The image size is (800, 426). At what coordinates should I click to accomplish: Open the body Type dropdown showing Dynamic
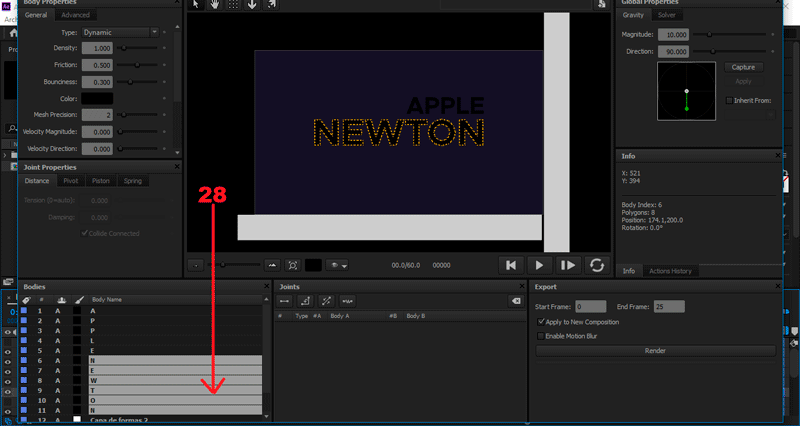click(120, 33)
